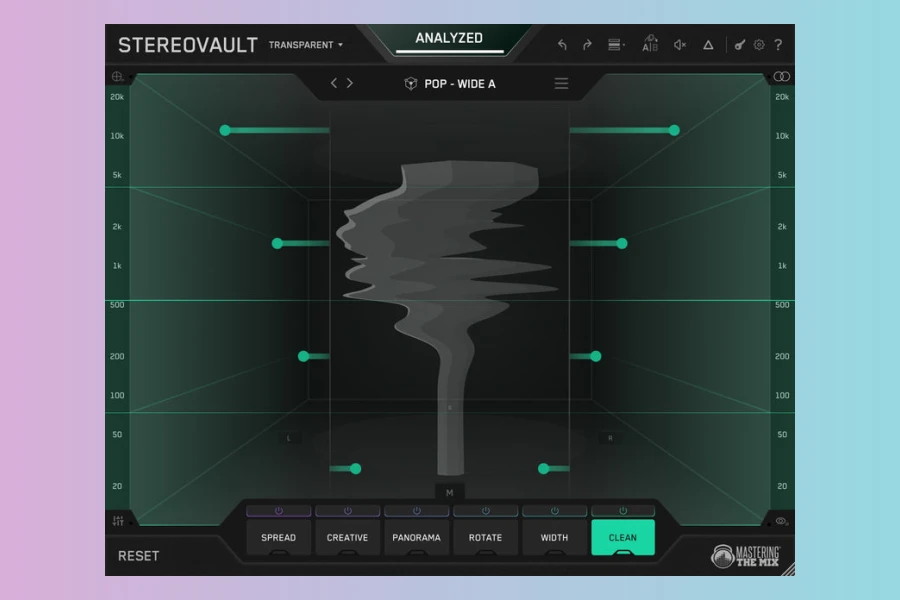Click the mixer sliders icon above RESET

tap(118, 521)
